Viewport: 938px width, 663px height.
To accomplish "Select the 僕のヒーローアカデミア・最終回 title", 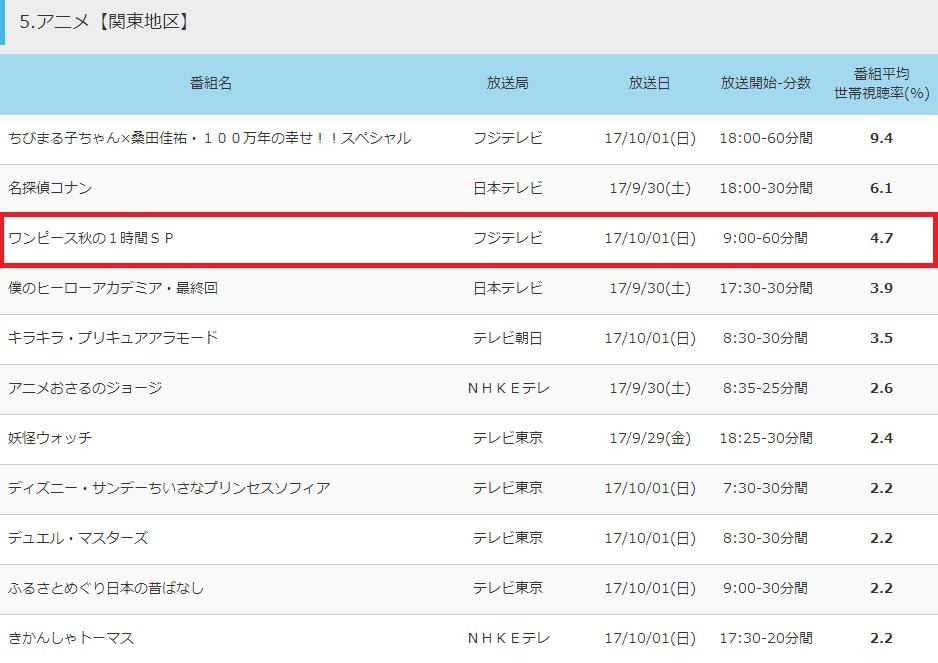I will coord(113,288).
